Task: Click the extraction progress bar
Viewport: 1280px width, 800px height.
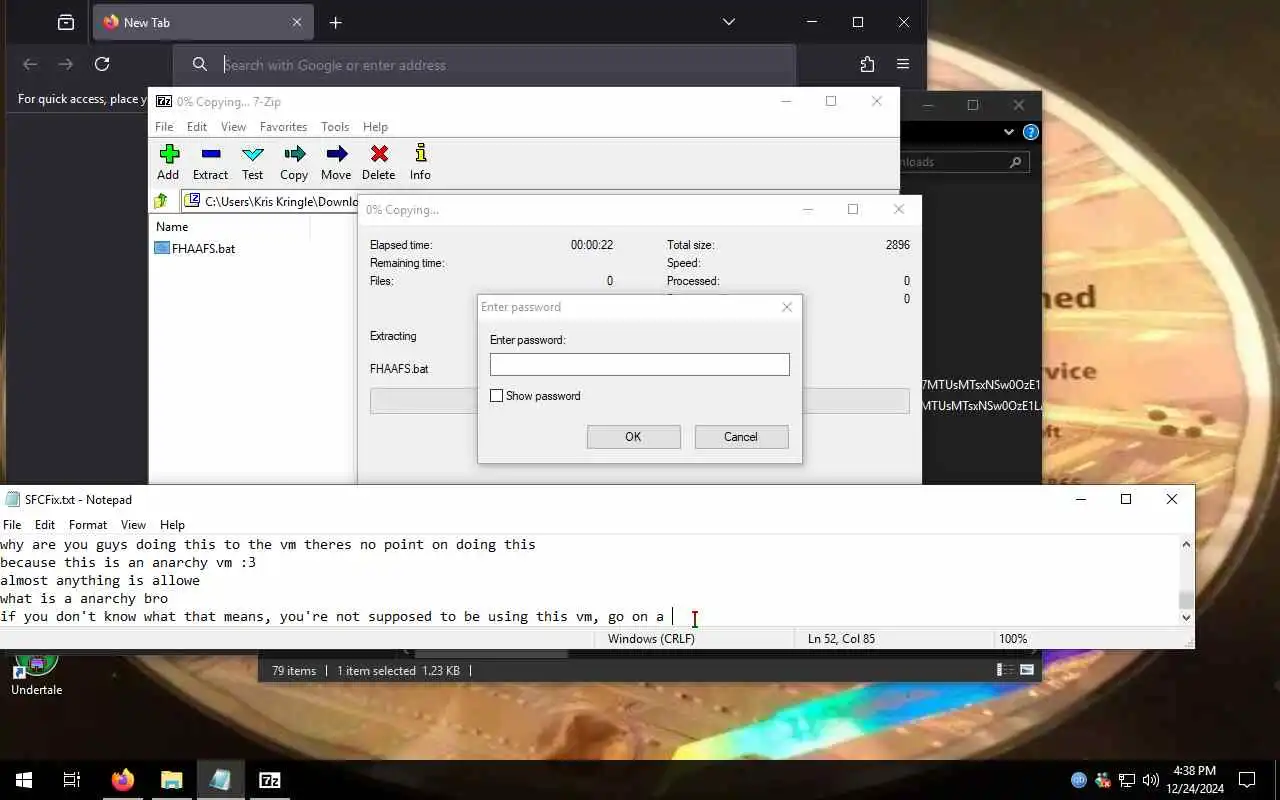Action: pos(640,401)
